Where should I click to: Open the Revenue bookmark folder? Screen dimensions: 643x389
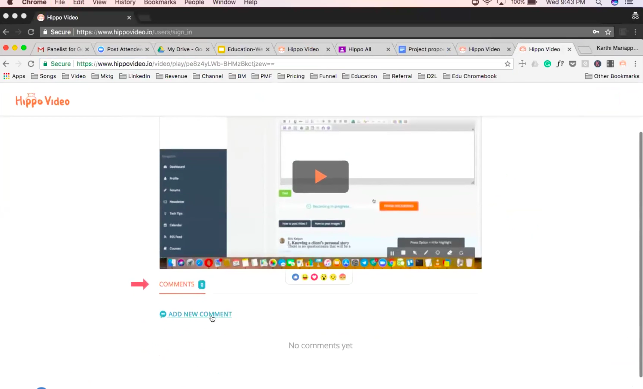171,76
